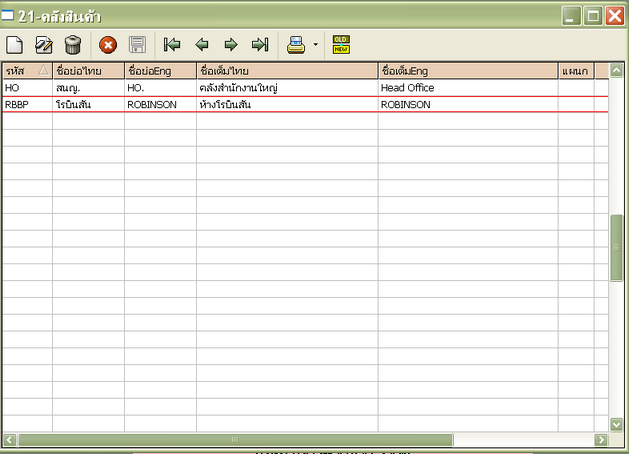
Task: Open the printer dropdown arrow
Action: 315,45
